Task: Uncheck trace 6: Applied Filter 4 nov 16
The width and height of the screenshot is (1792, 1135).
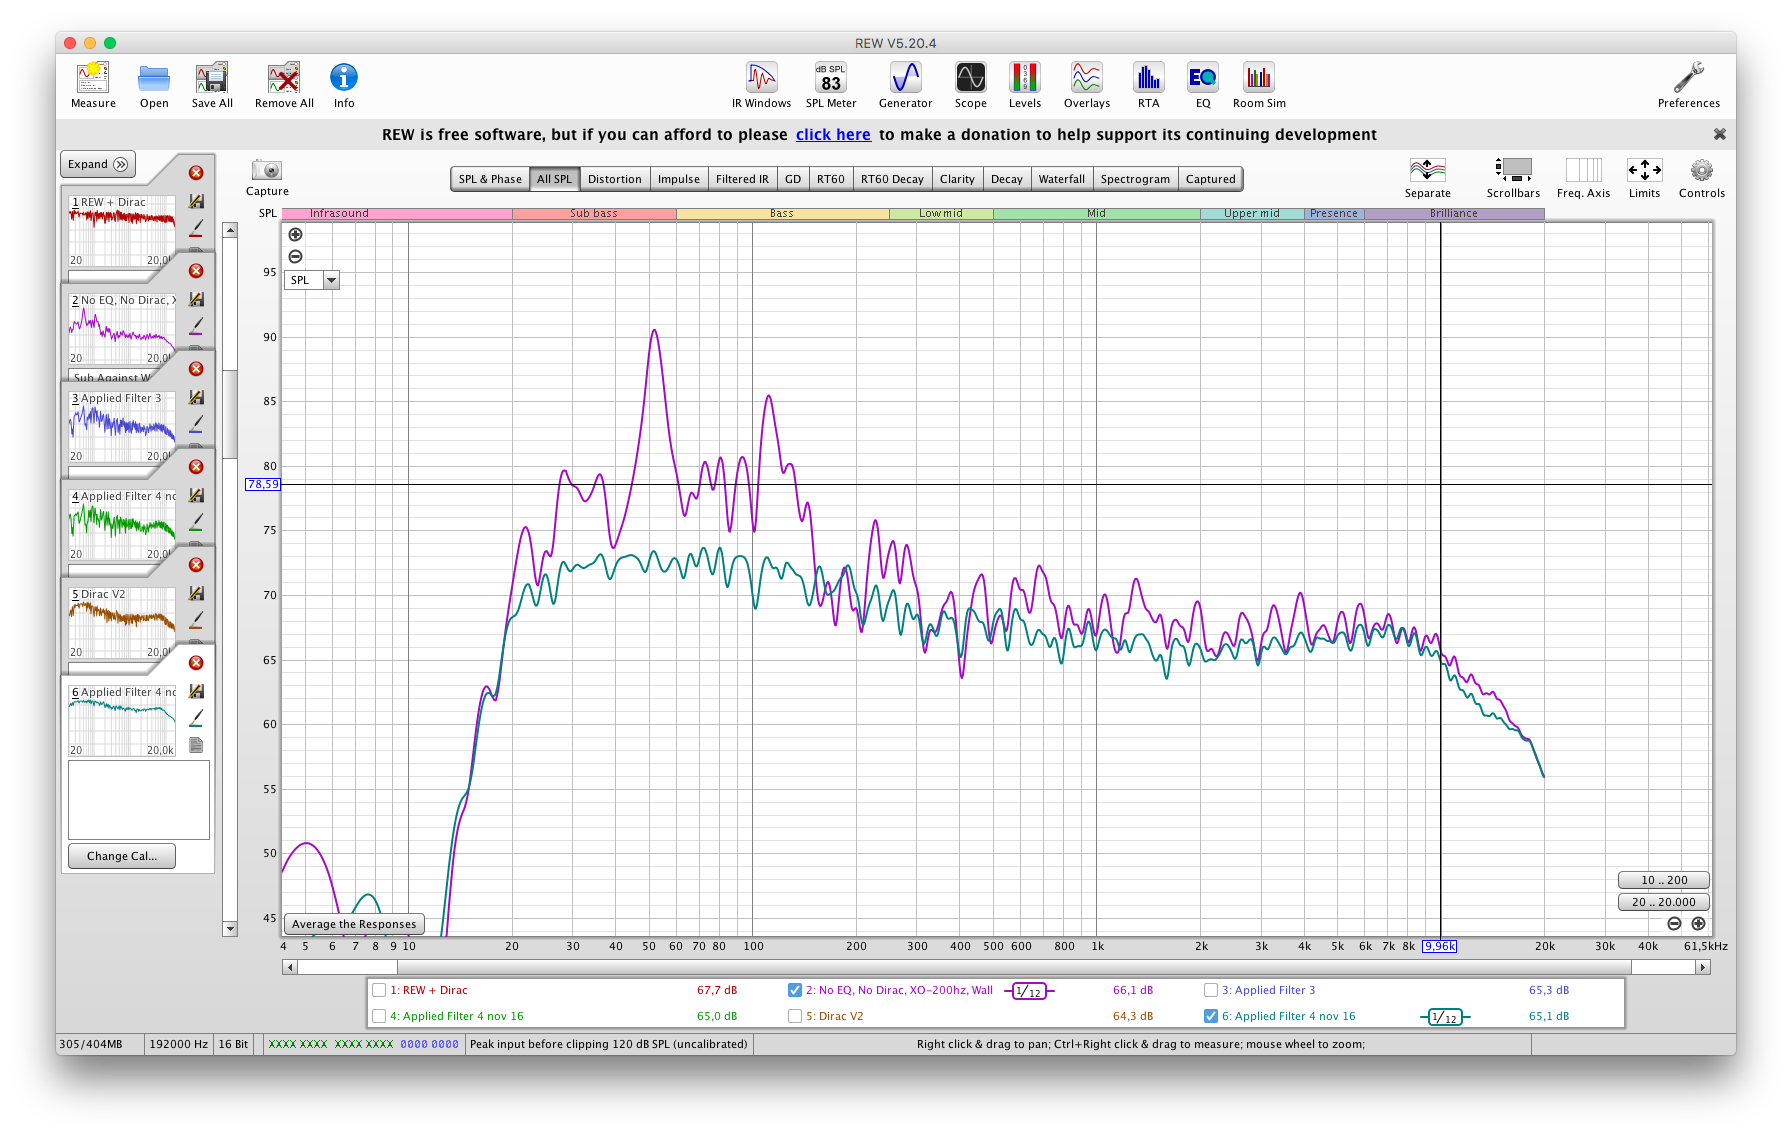Action: tap(1211, 1016)
